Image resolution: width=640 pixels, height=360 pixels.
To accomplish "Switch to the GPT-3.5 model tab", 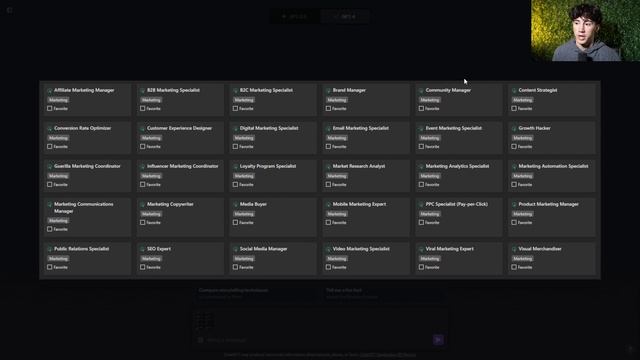I will point(295,17).
